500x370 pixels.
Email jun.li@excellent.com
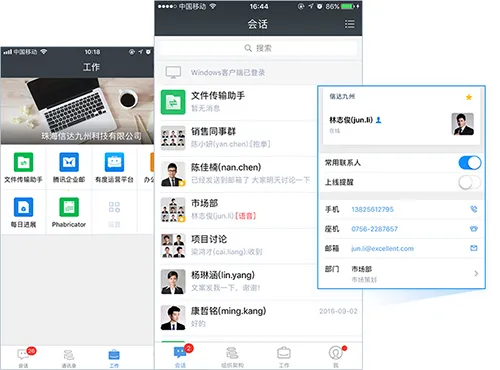tap(382, 249)
